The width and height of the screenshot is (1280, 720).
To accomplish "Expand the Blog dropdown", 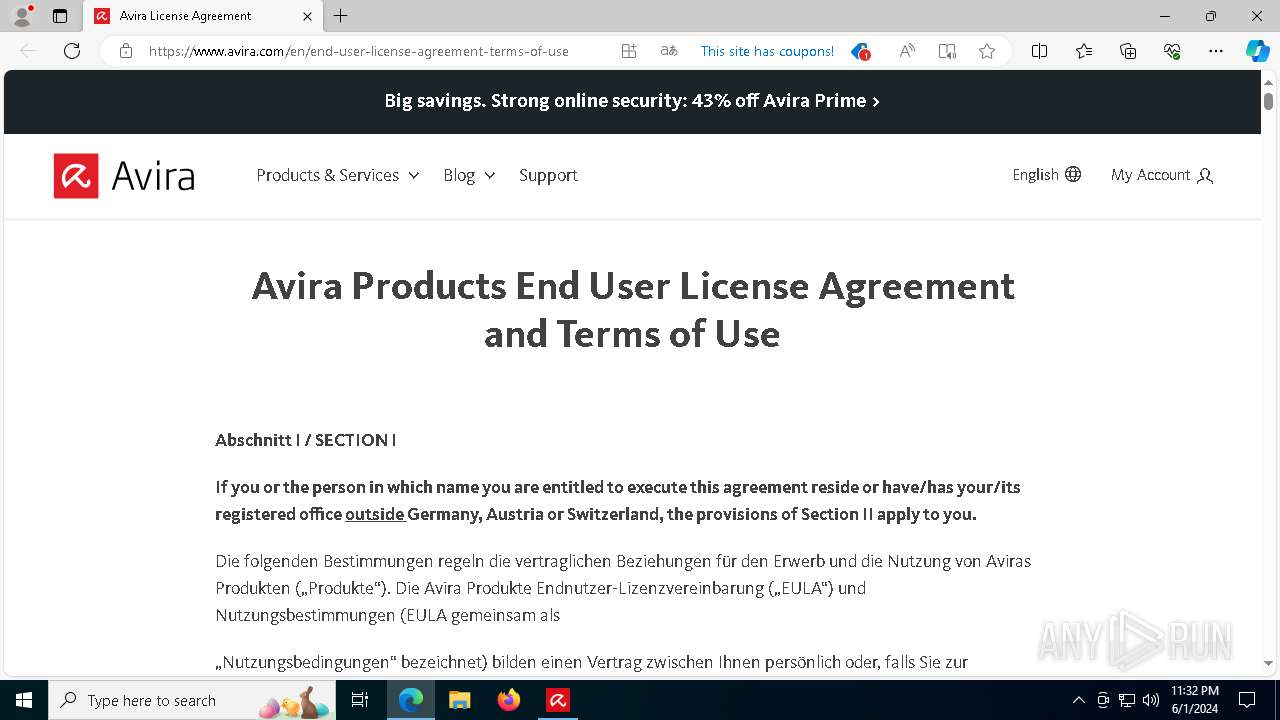I will point(469,175).
